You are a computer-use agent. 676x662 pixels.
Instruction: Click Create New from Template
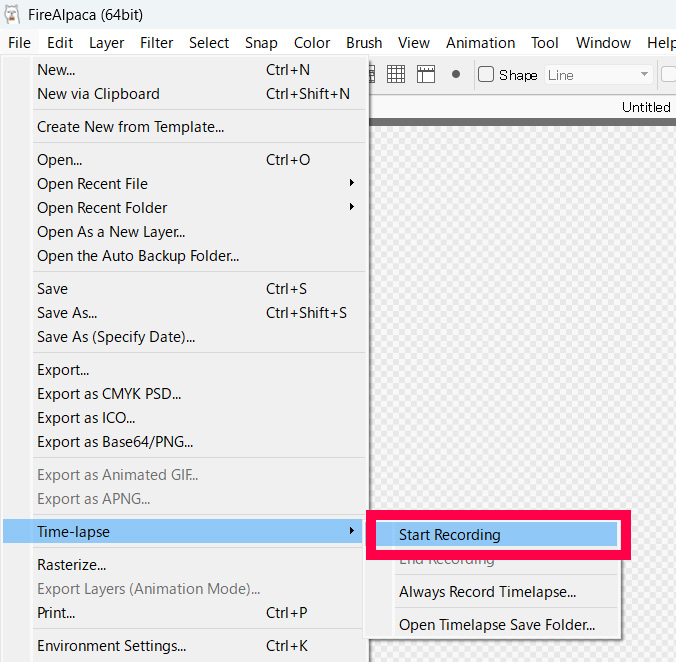(130, 127)
